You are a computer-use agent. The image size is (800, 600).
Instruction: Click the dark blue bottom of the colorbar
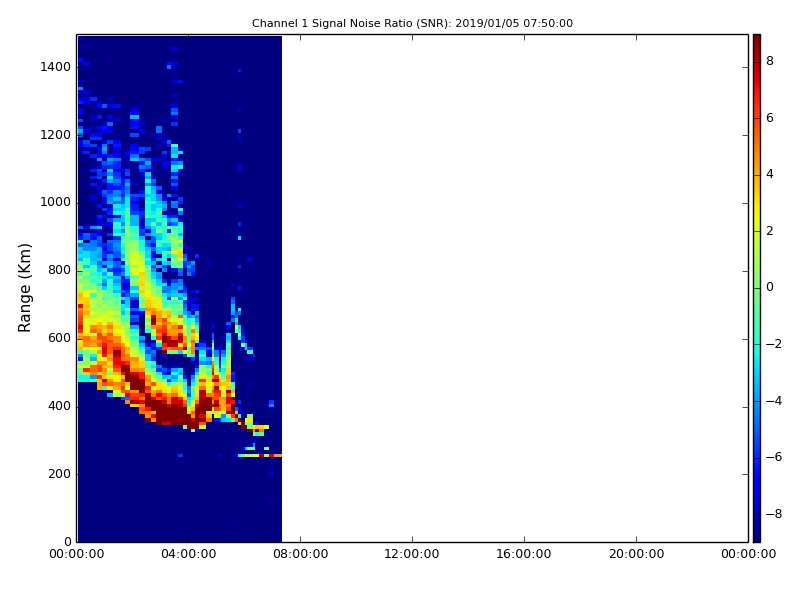(757, 531)
